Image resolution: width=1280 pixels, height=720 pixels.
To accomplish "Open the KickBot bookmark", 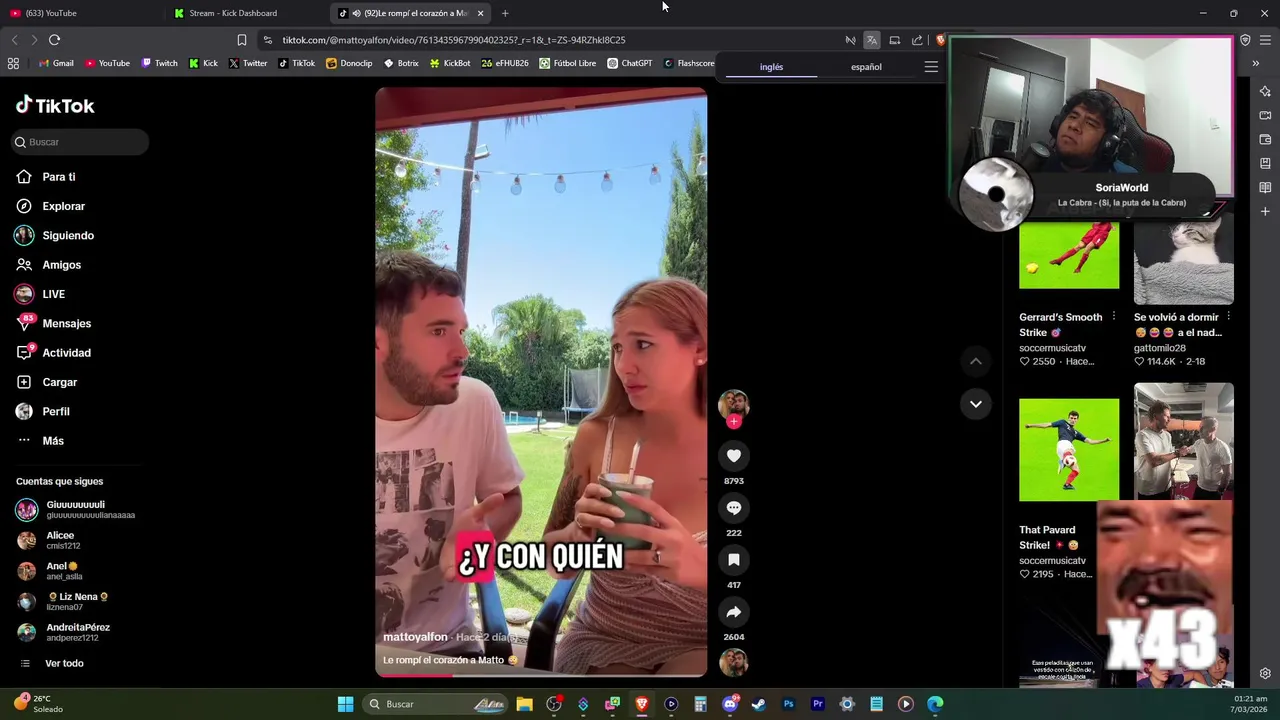I will 450,63.
